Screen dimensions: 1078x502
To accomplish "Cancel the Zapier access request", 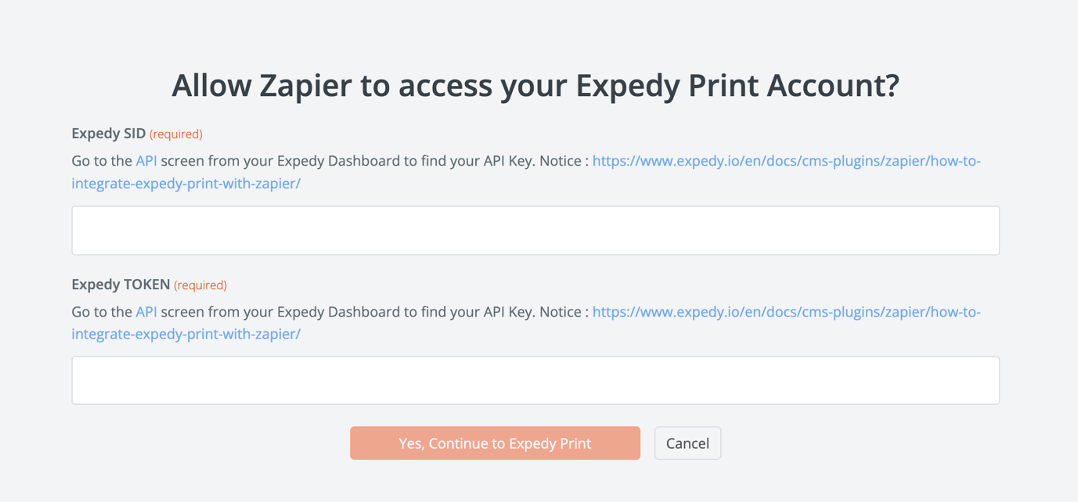I will click(x=687, y=443).
